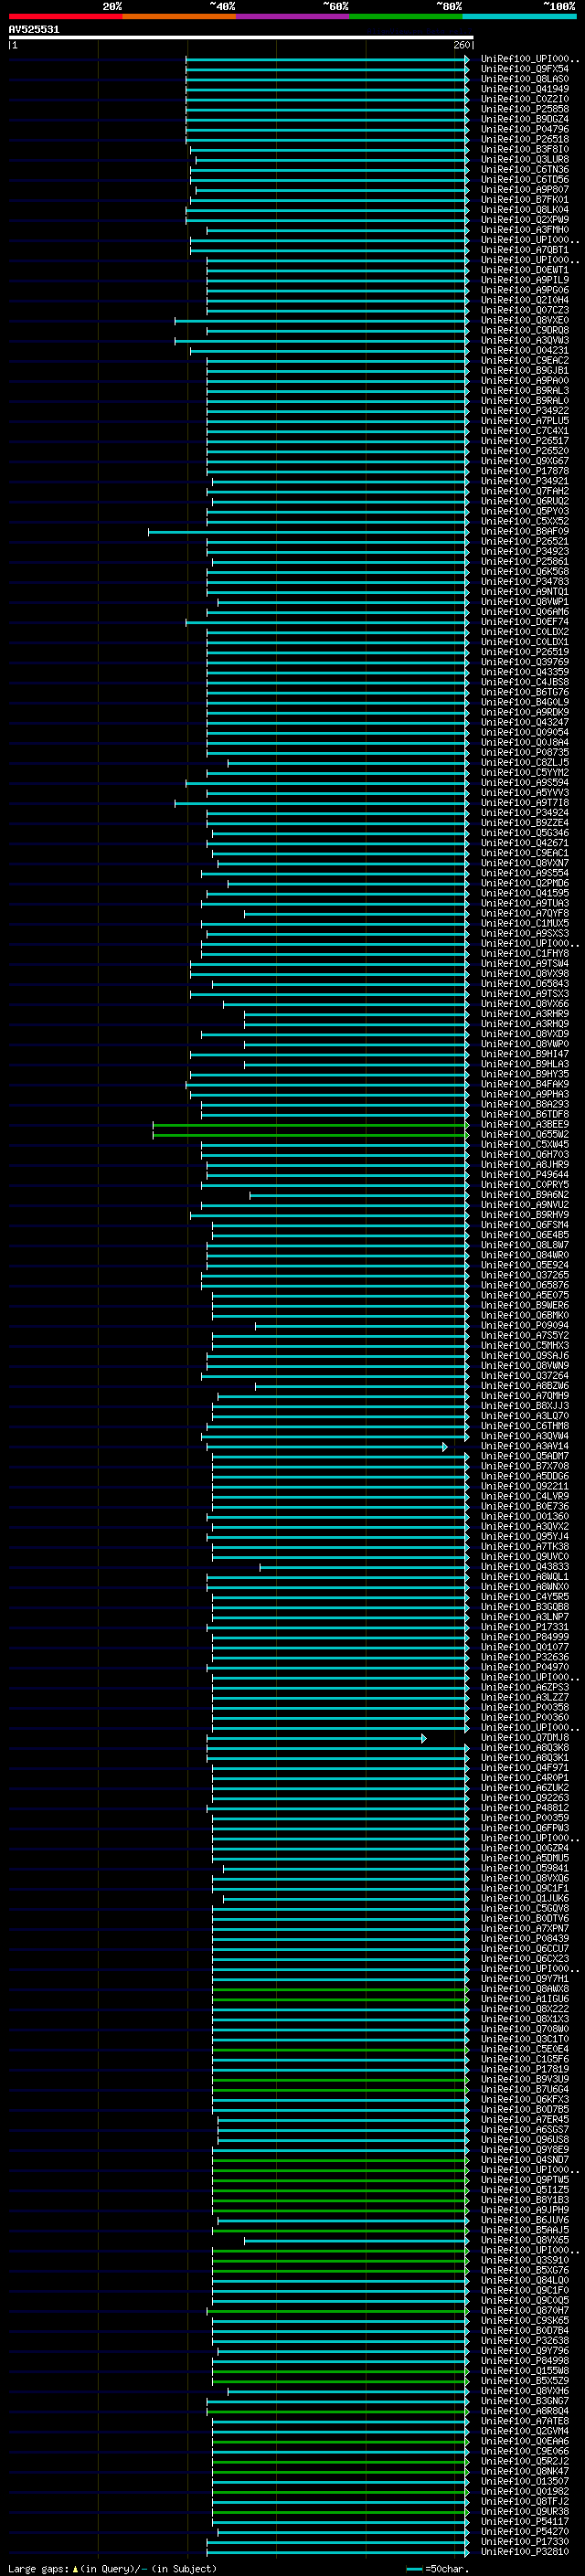Select hit label UniRef100_P26518
Screen dimensions: 585x2576
coord(525,139)
